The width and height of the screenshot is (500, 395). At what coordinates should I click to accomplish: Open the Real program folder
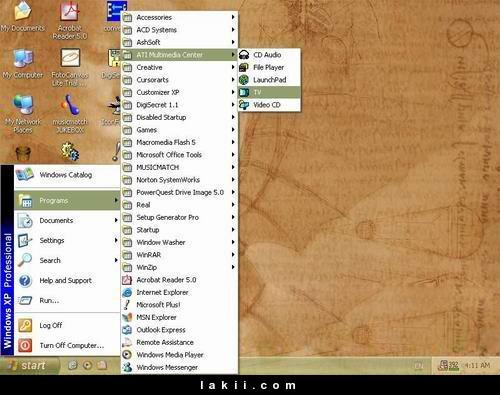(x=179, y=205)
